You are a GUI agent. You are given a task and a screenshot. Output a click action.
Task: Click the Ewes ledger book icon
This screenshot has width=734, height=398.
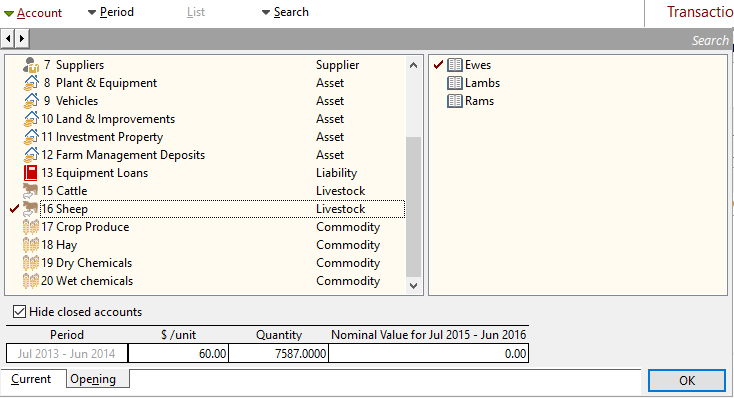pyautogui.click(x=455, y=65)
